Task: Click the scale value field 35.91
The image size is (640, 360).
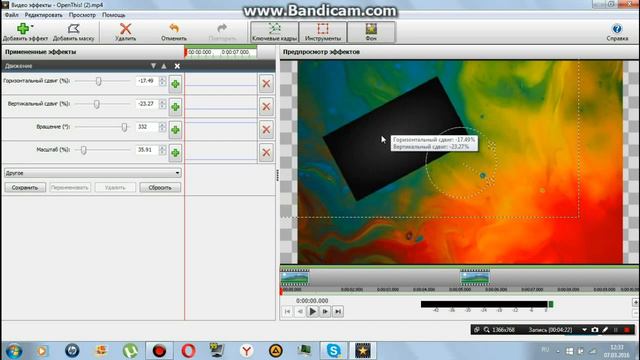Action: tap(147, 150)
